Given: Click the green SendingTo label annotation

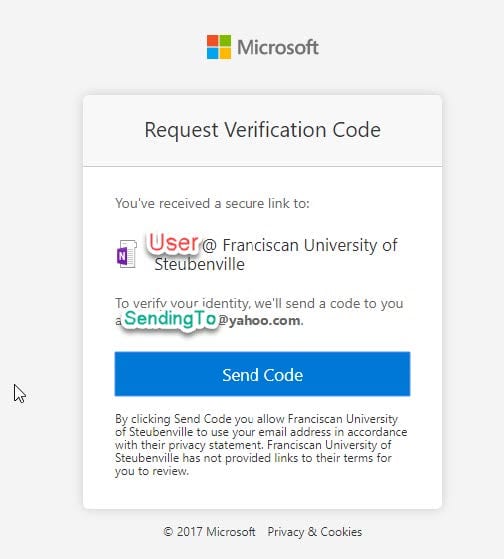Looking at the screenshot, I should point(170,318).
